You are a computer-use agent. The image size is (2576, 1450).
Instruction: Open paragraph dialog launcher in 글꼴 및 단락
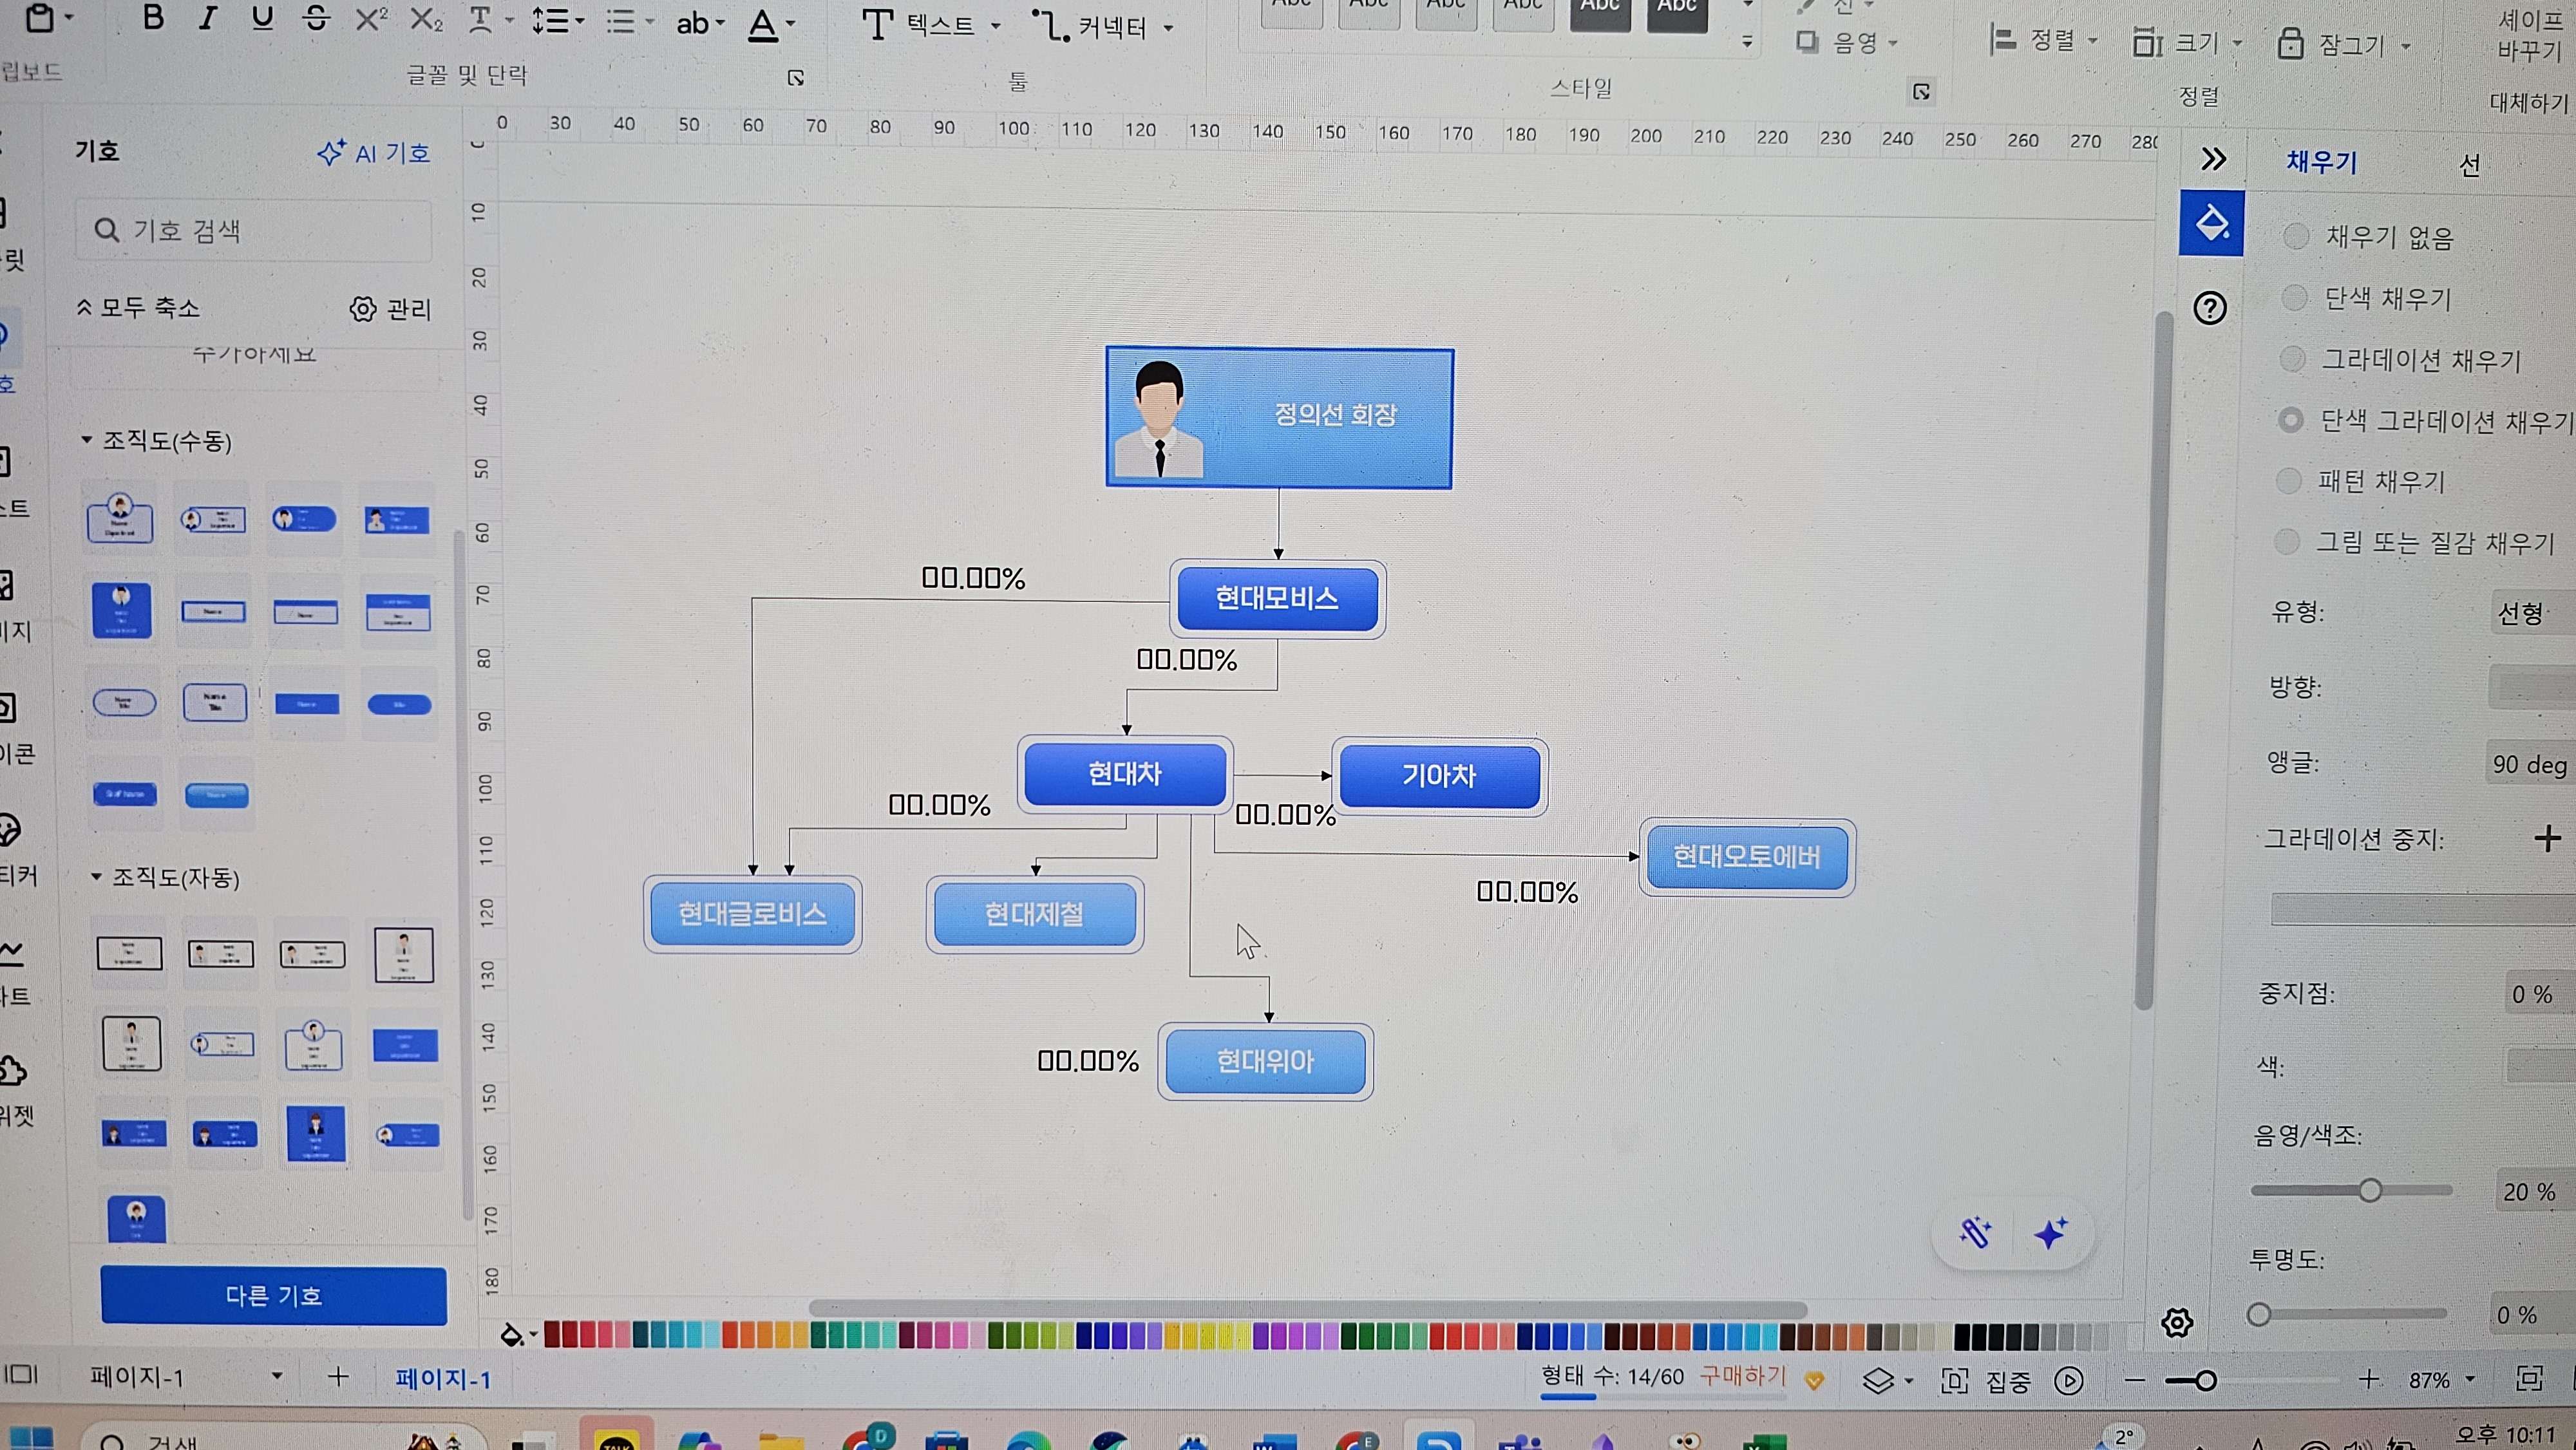[796, 78]
